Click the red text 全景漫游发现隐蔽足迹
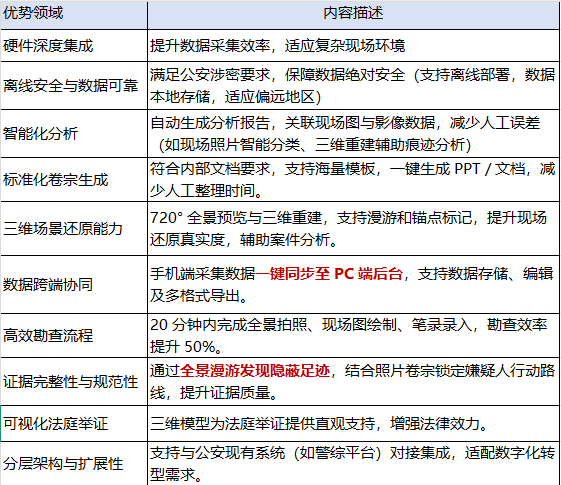 255,371
